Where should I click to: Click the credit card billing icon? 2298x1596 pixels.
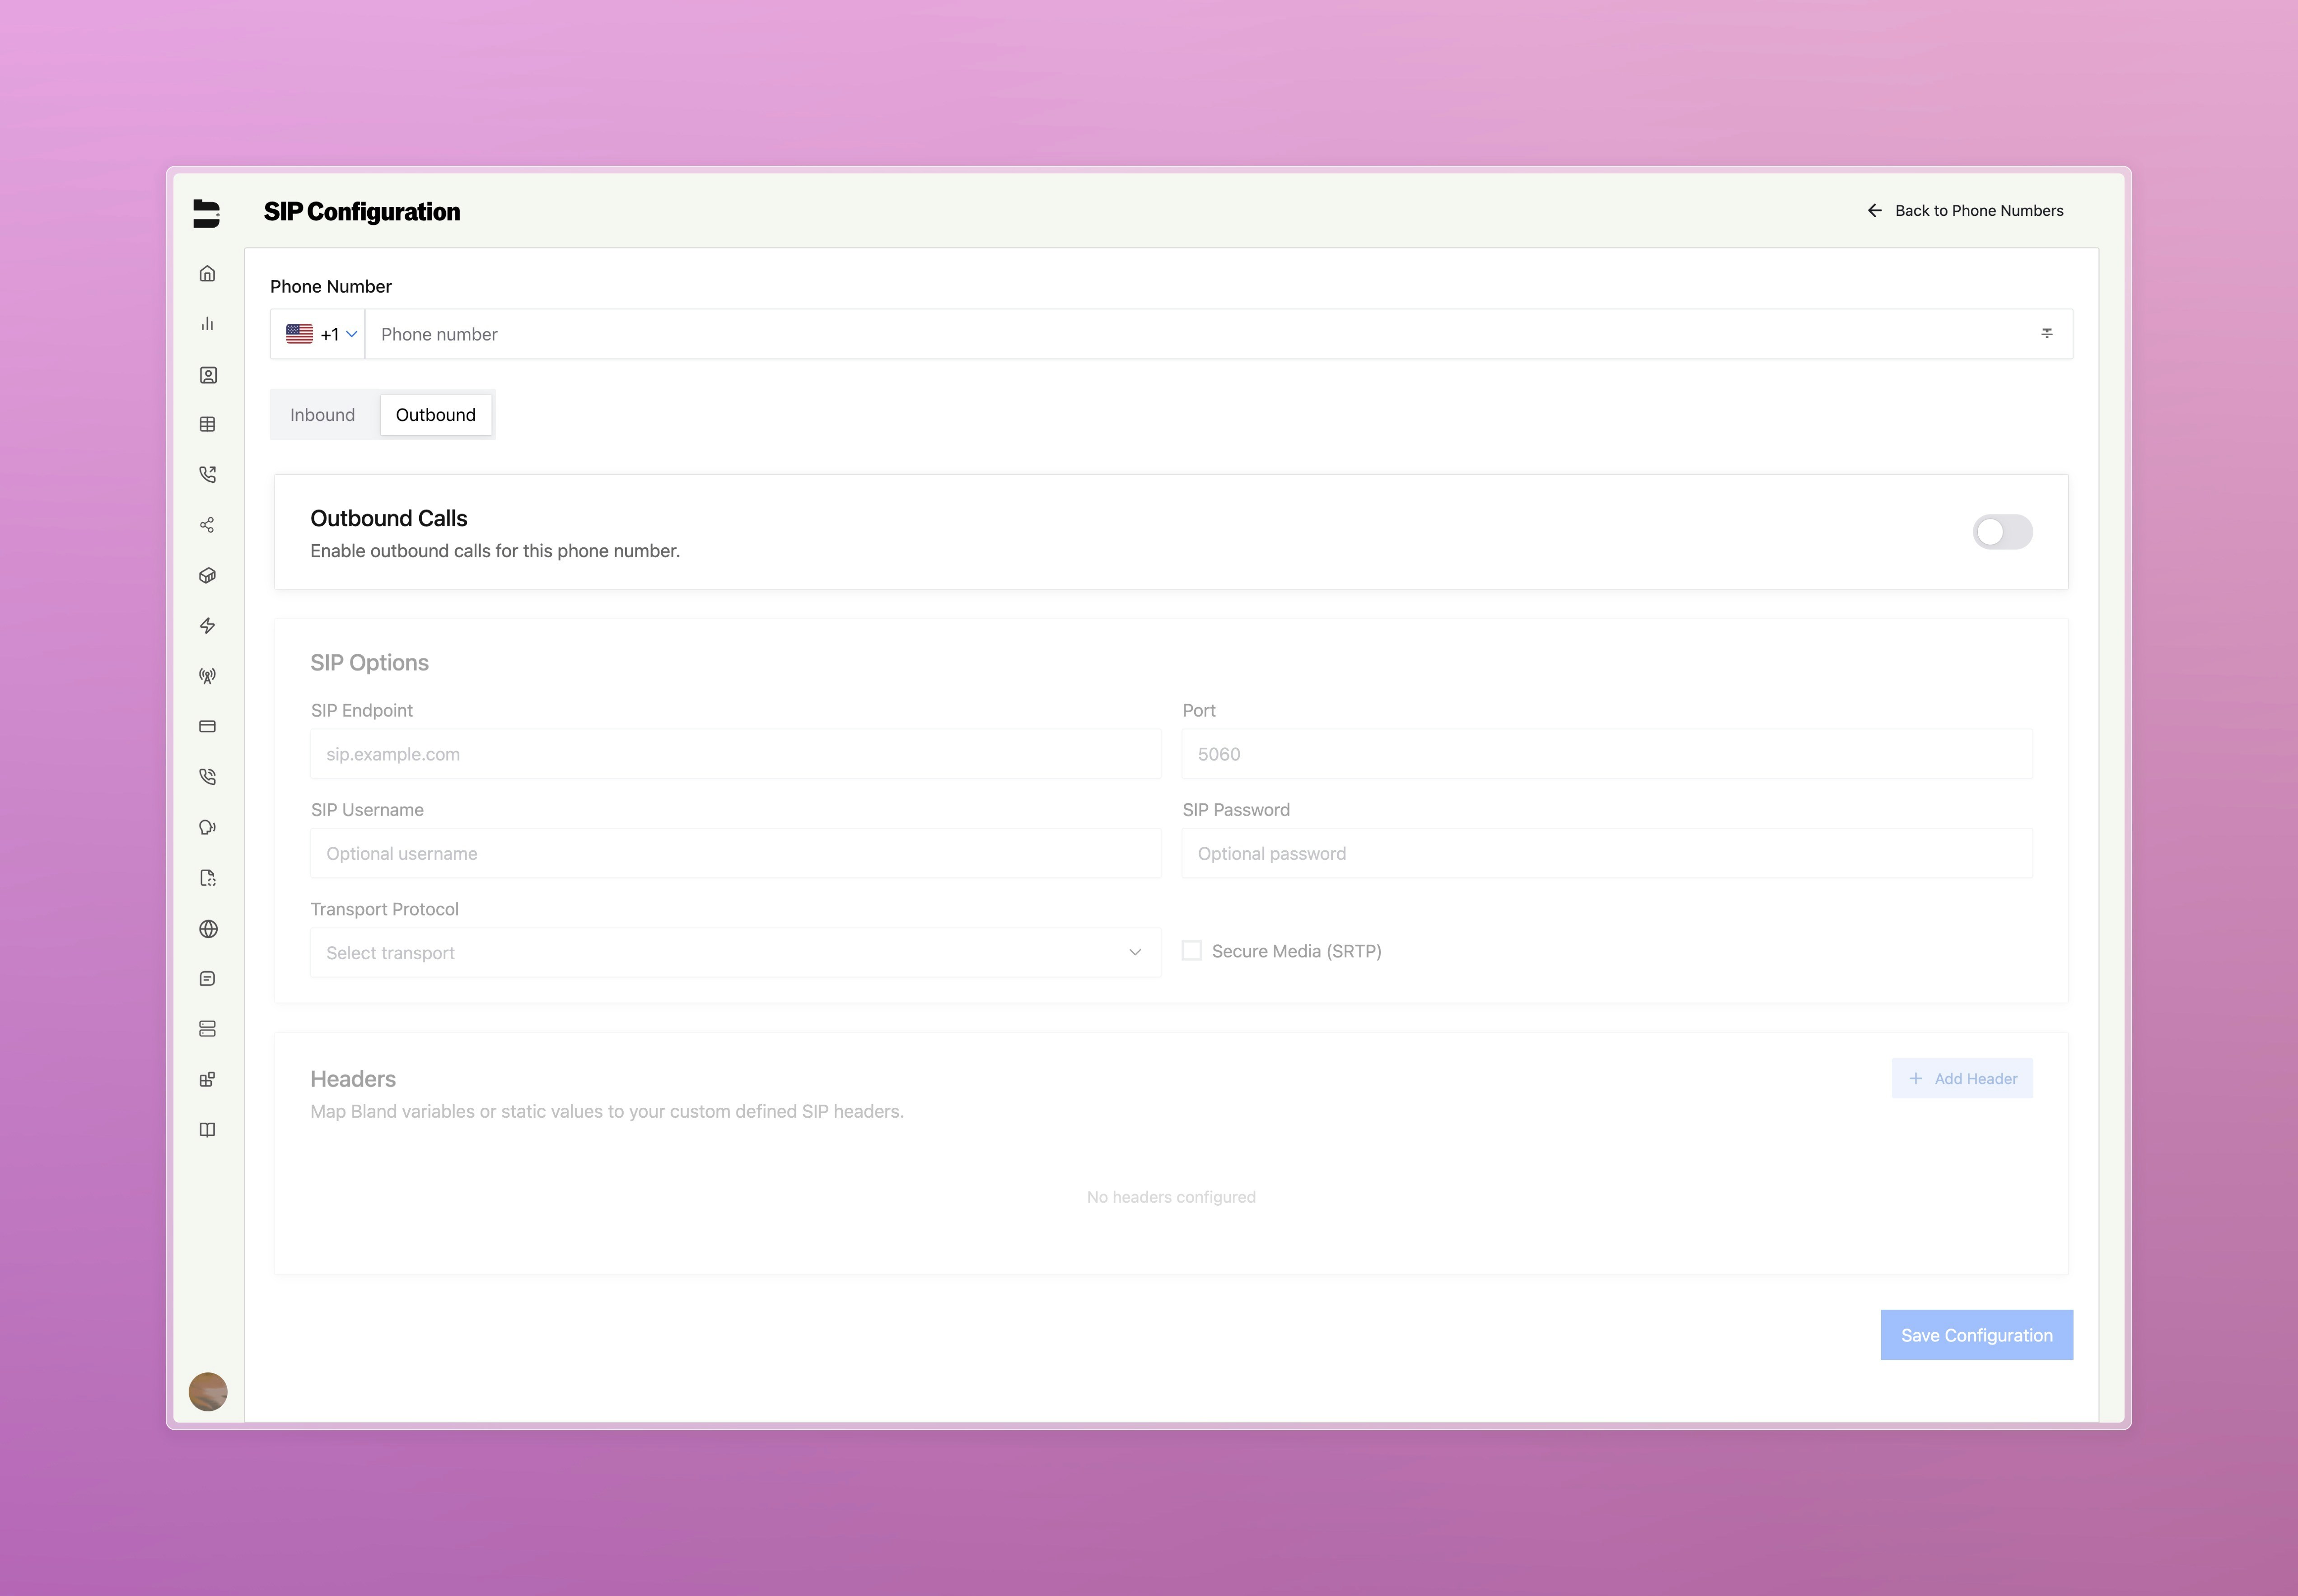tap(207, 727)
